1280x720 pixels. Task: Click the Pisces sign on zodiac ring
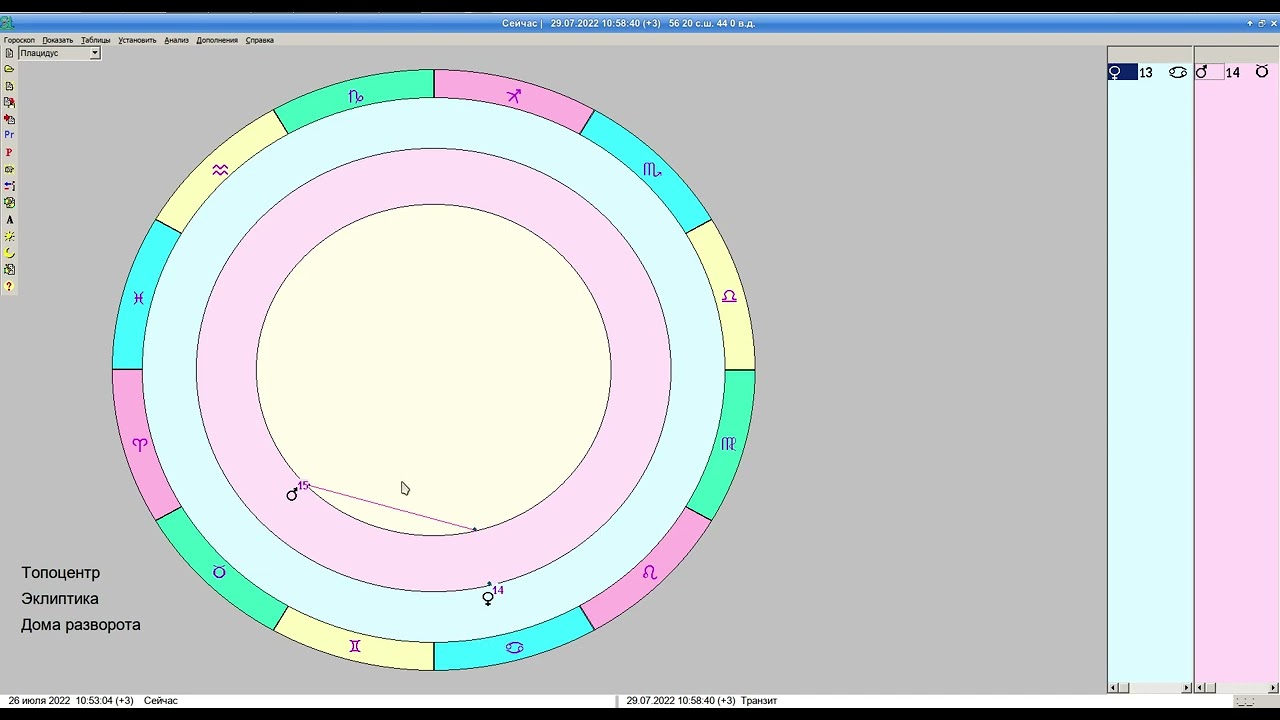click(138, 297)
